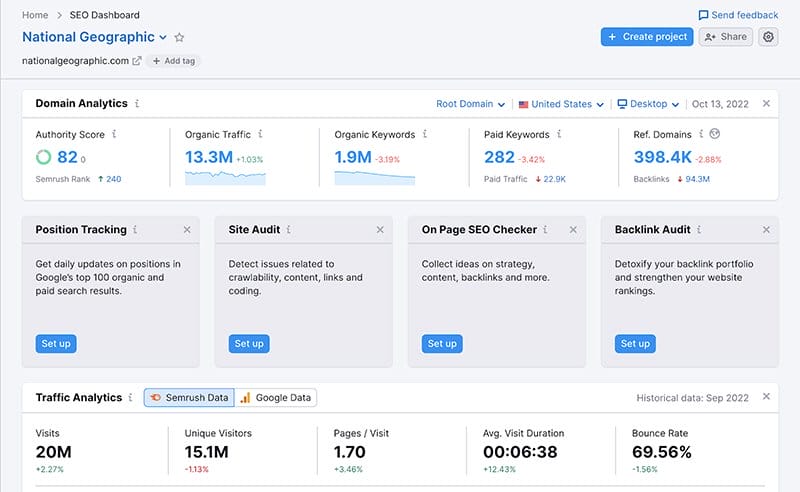Open the project settings gear
800x492 pixels.
(768, 37)
